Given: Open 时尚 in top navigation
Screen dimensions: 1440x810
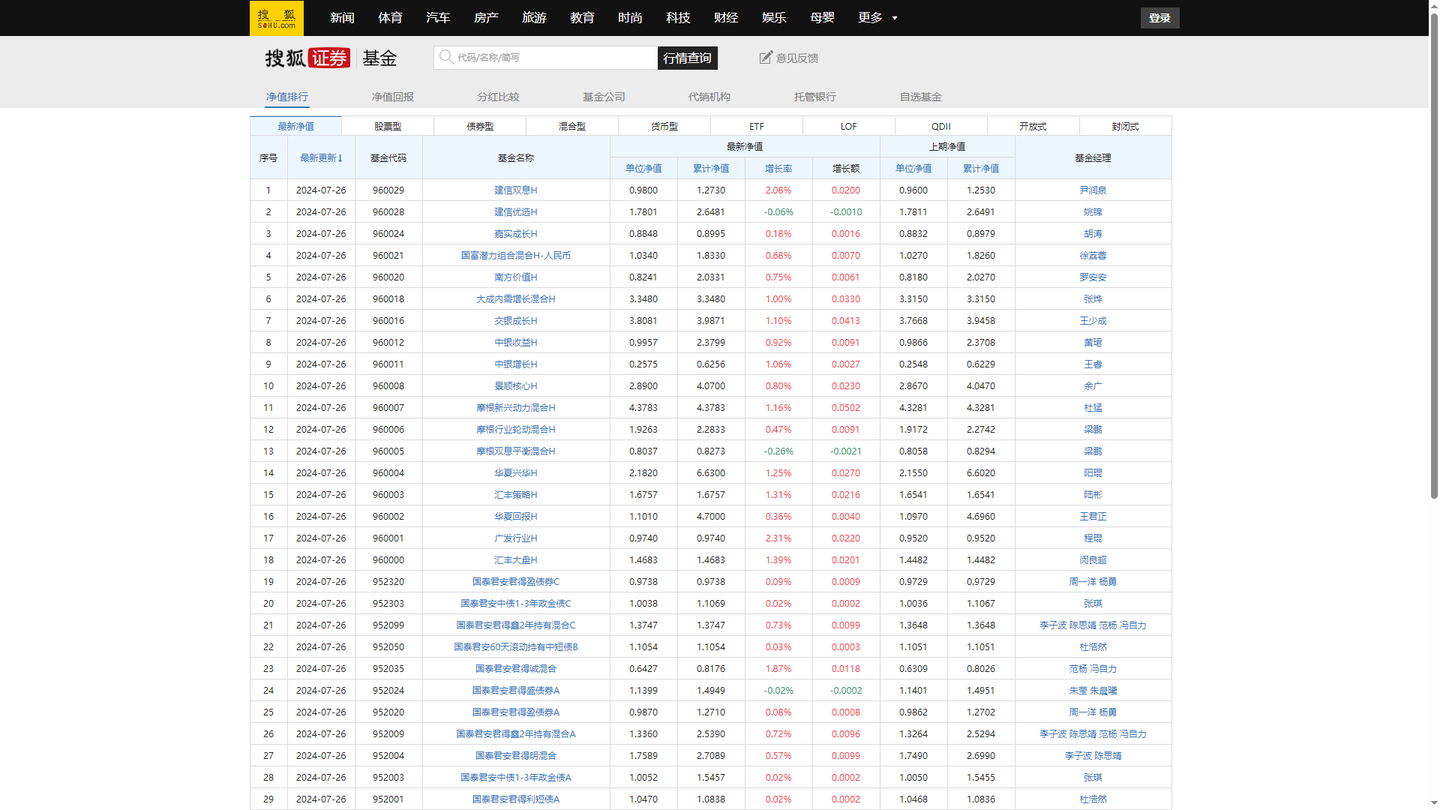Looking at the screenshot, I should pos(630,18).
